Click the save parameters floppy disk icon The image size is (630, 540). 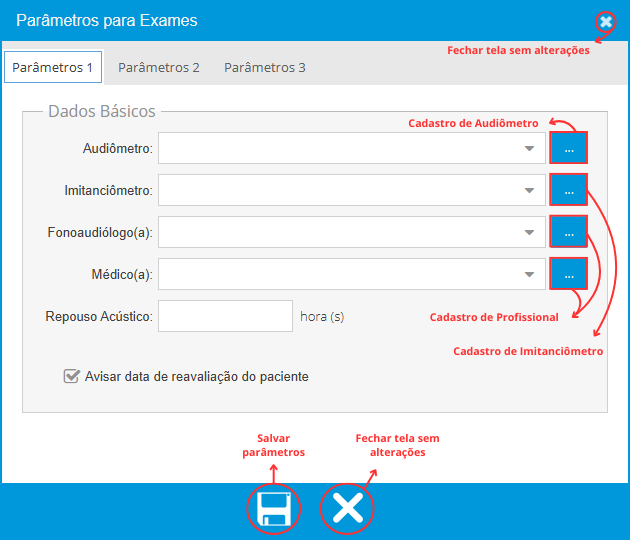tap(273, 509)
